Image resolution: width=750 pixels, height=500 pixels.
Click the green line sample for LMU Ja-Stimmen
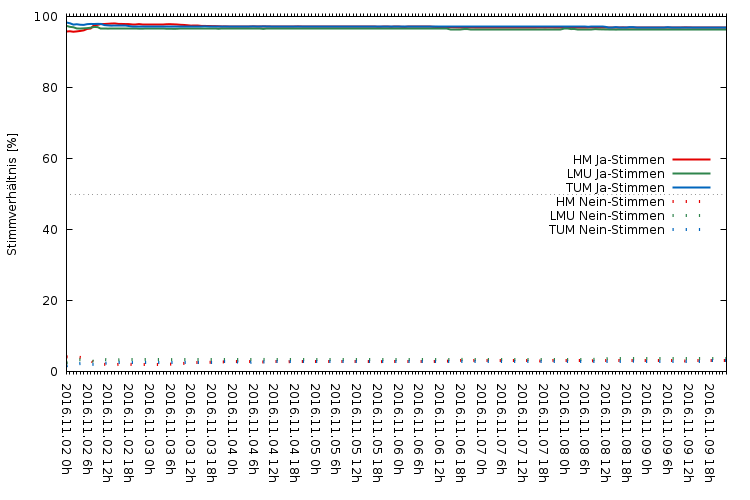click(692, 173)
